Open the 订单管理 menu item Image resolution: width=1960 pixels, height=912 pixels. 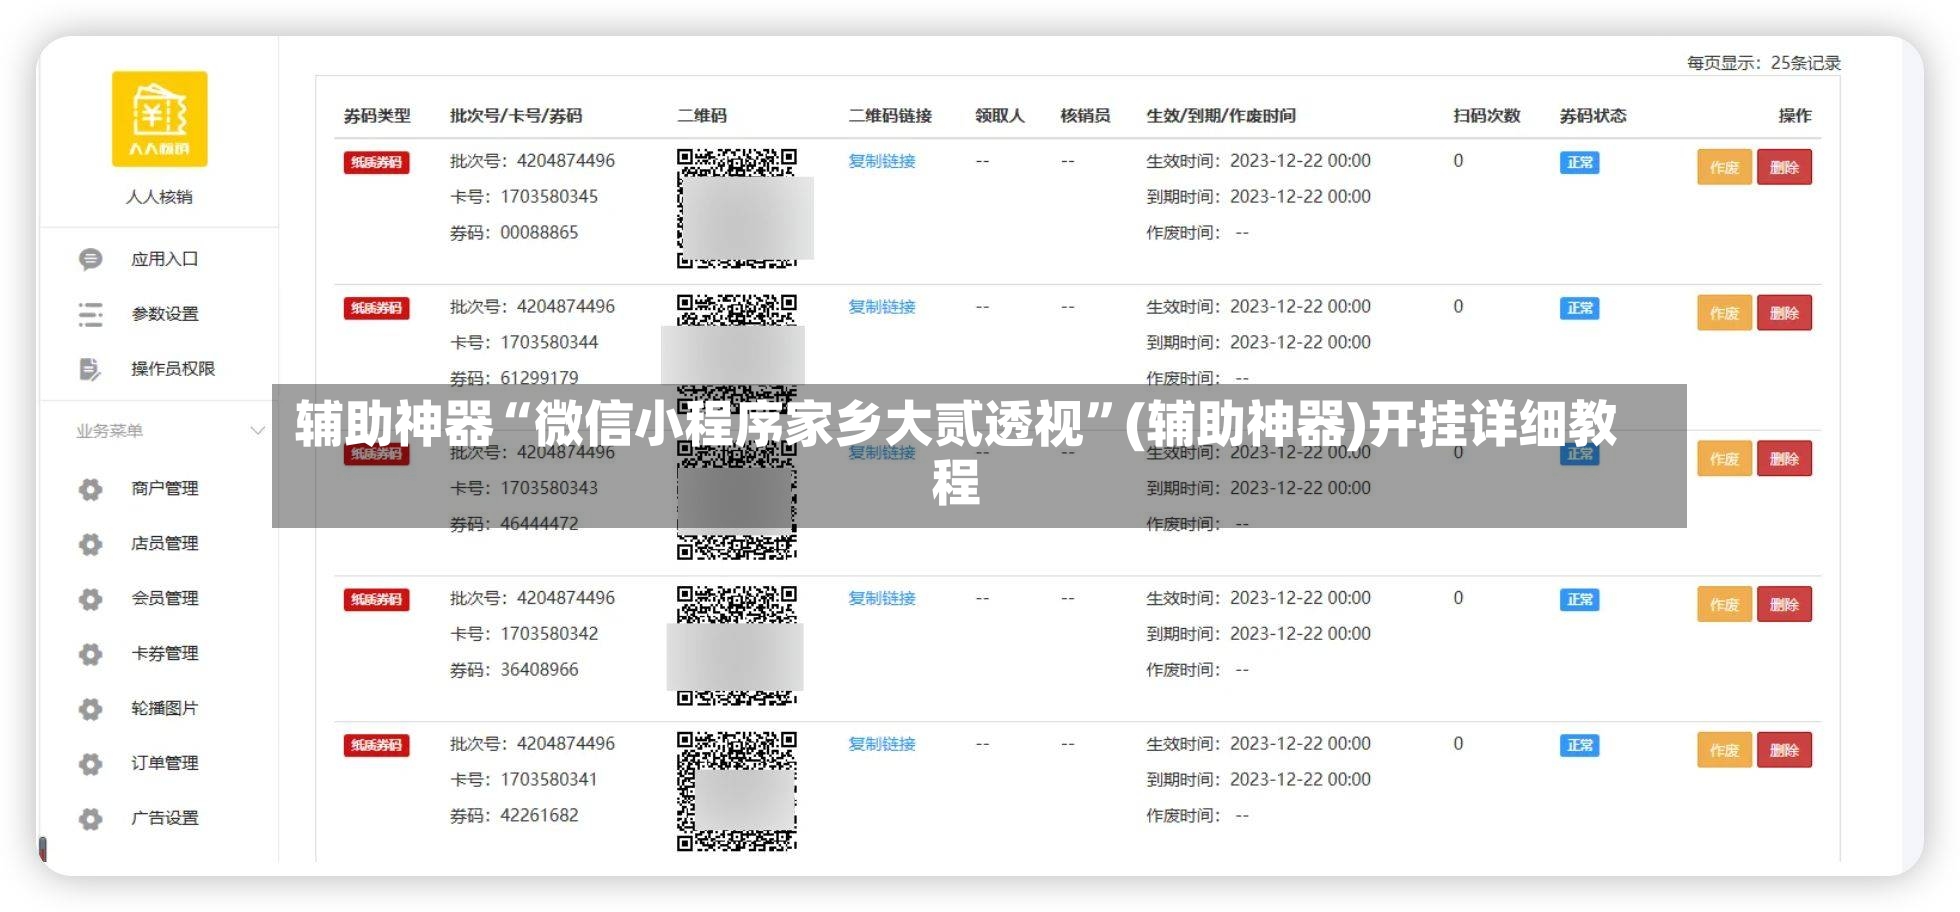pyautogui.click(x=164, y=763)
